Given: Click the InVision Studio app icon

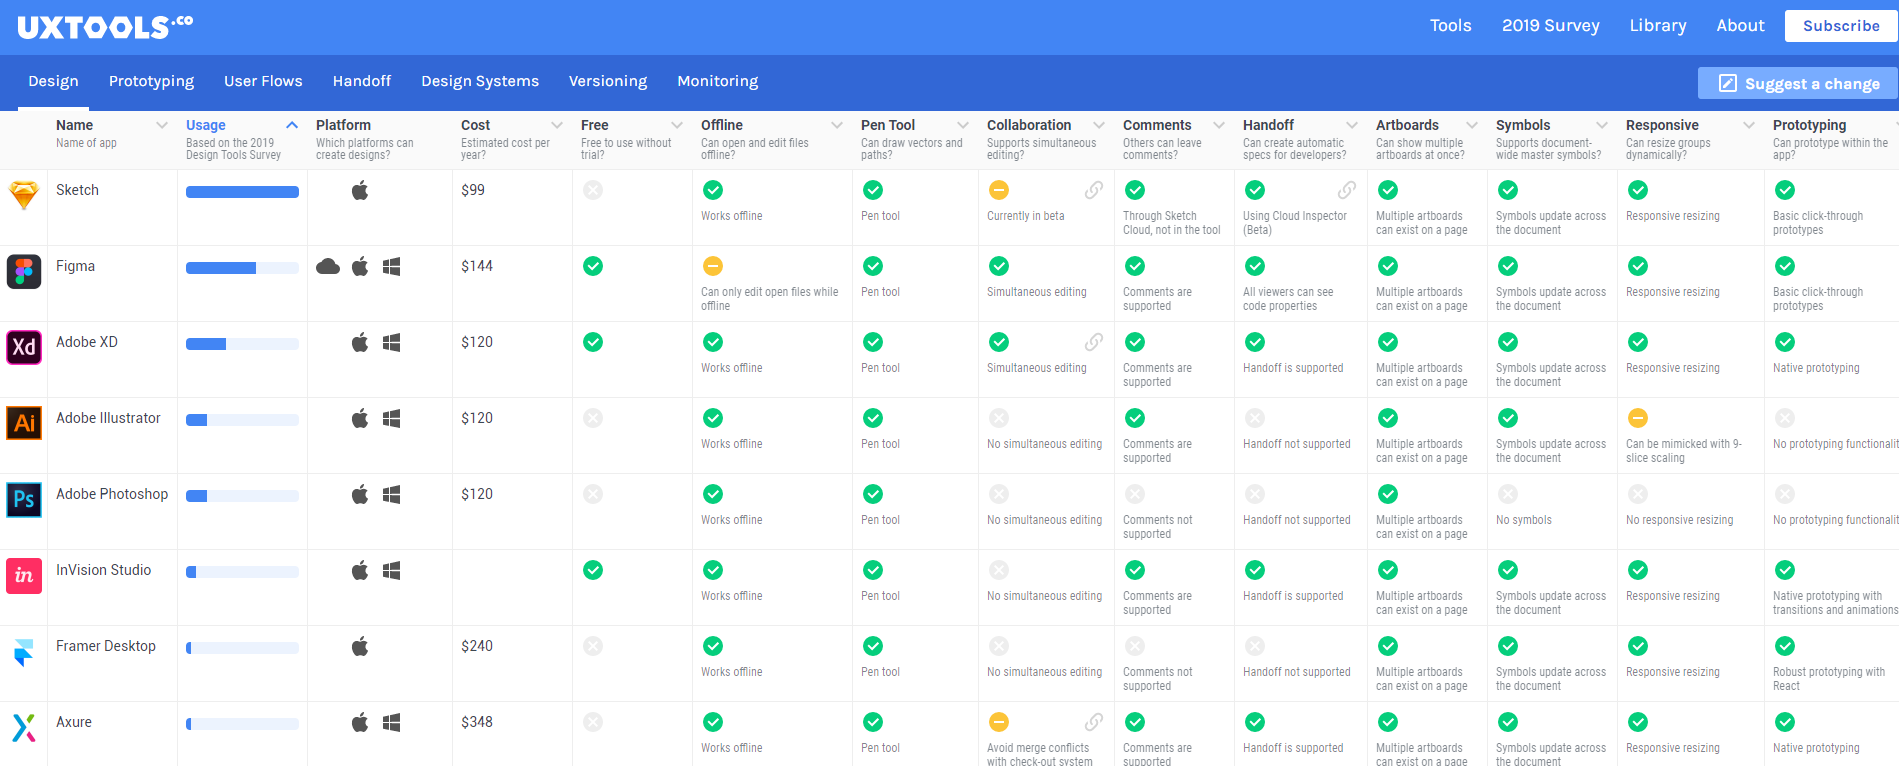Looking at the screenshot, I should coord(24,575).
